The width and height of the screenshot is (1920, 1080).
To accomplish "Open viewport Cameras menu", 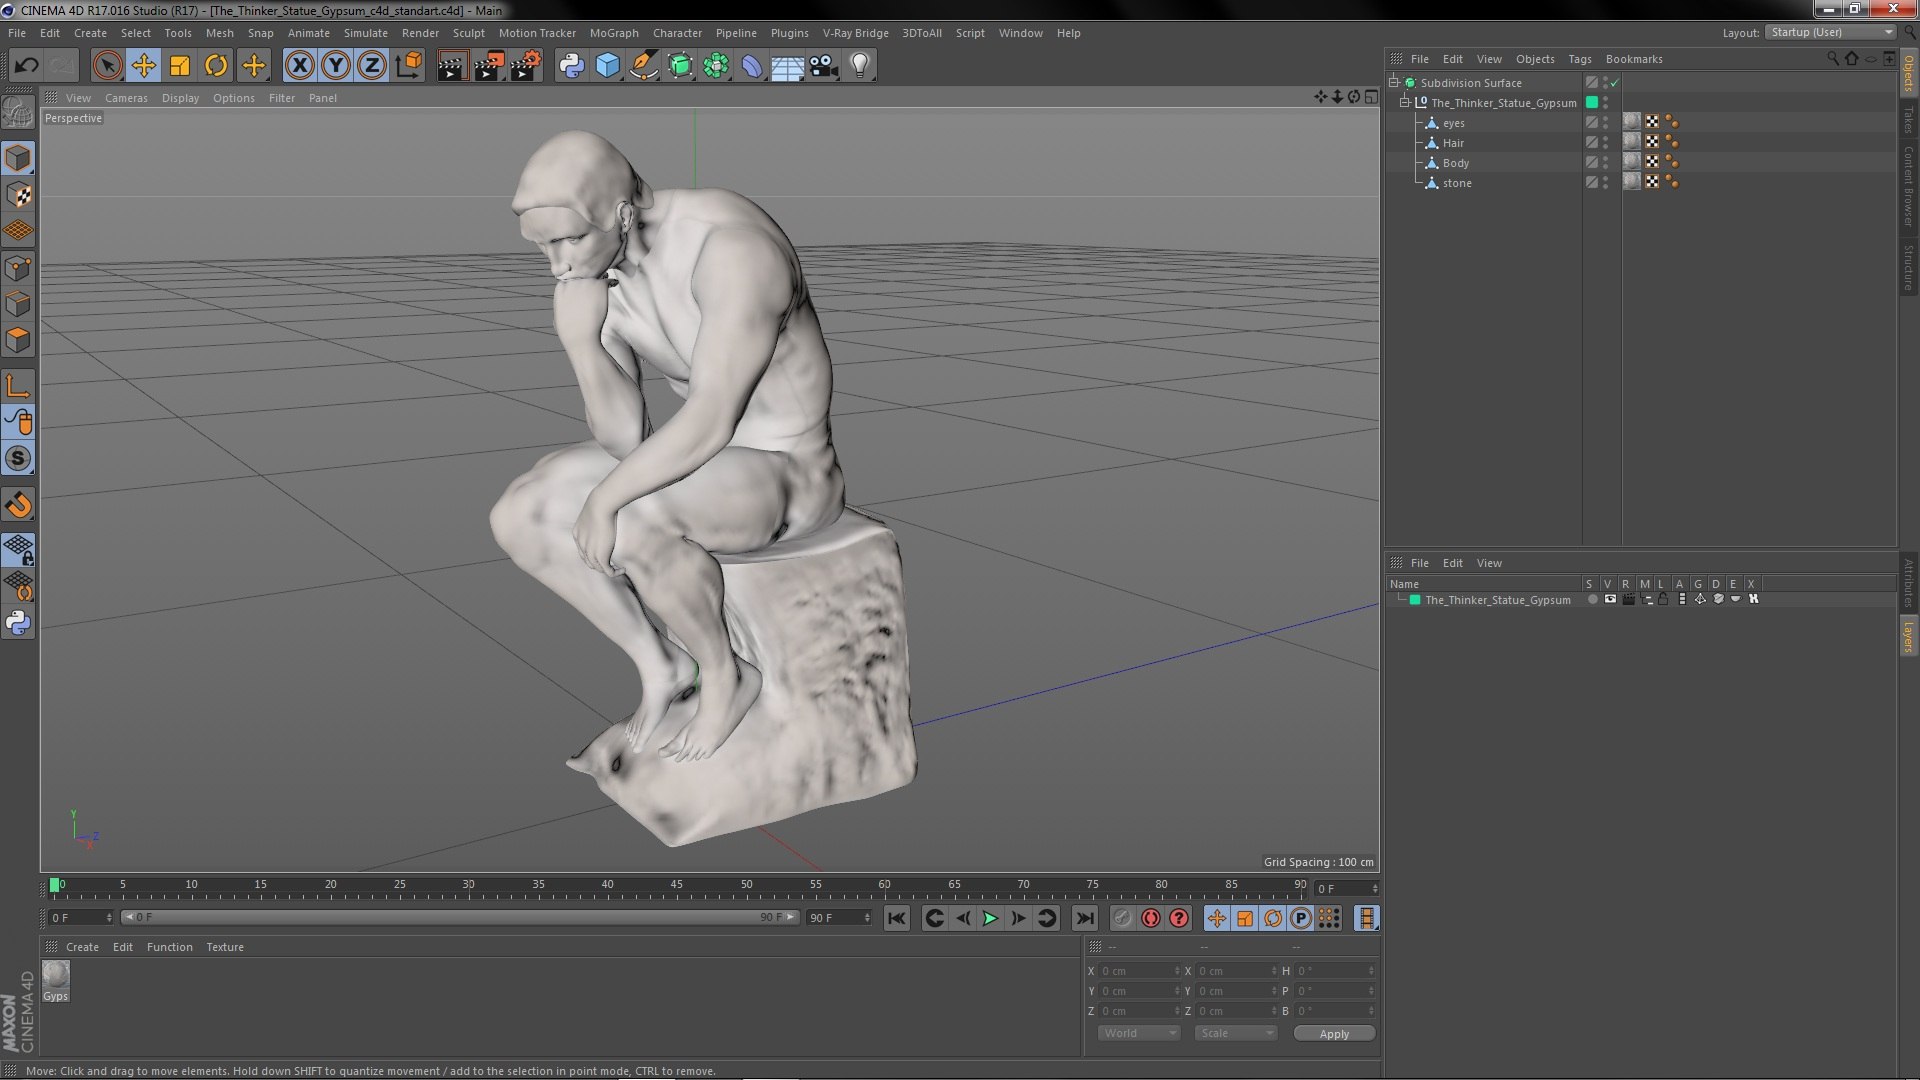I will tap(126, 98).
